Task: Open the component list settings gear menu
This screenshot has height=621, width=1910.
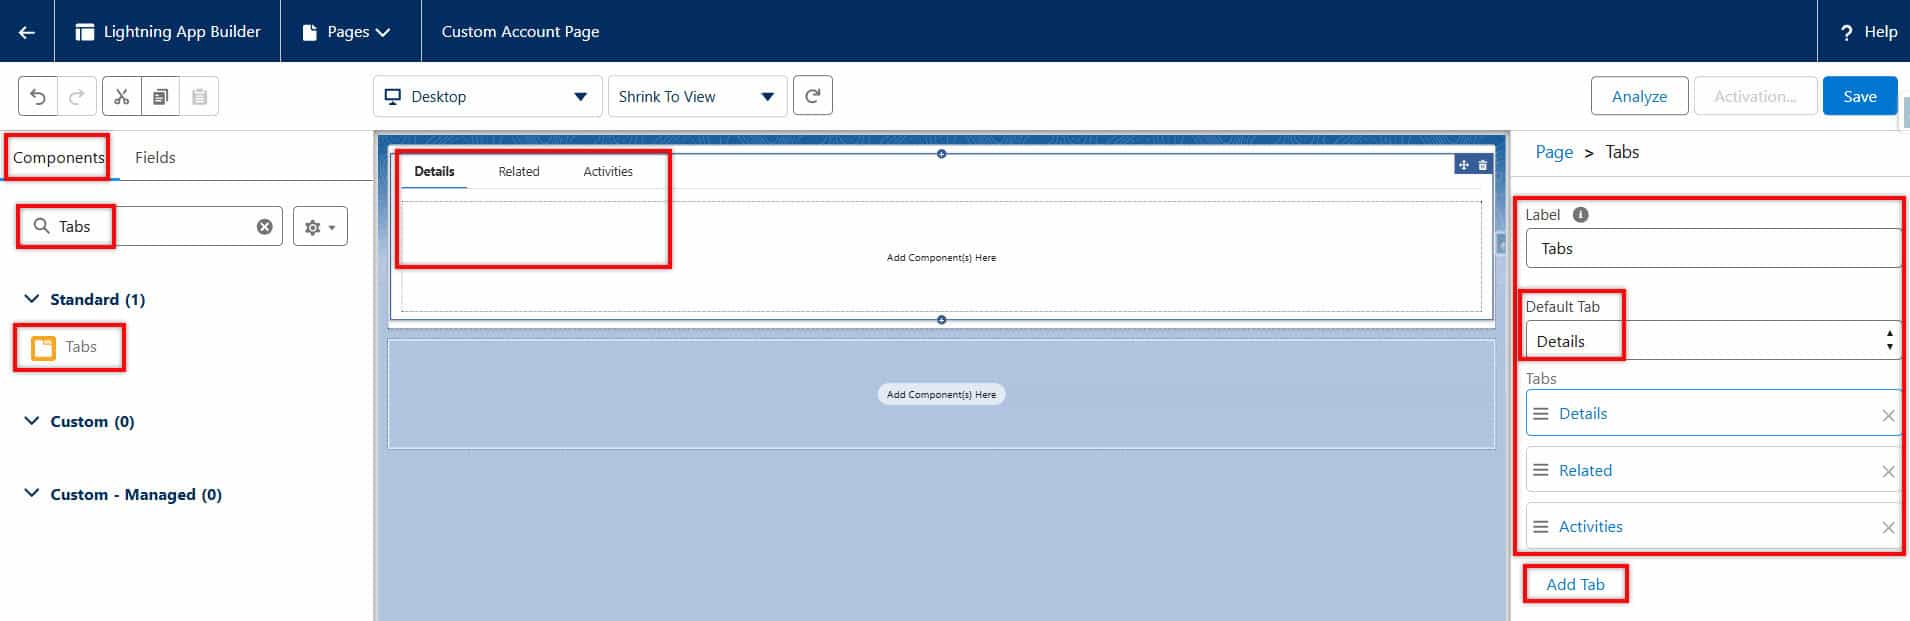Action: pyautogui.click(x=320, y=227)
